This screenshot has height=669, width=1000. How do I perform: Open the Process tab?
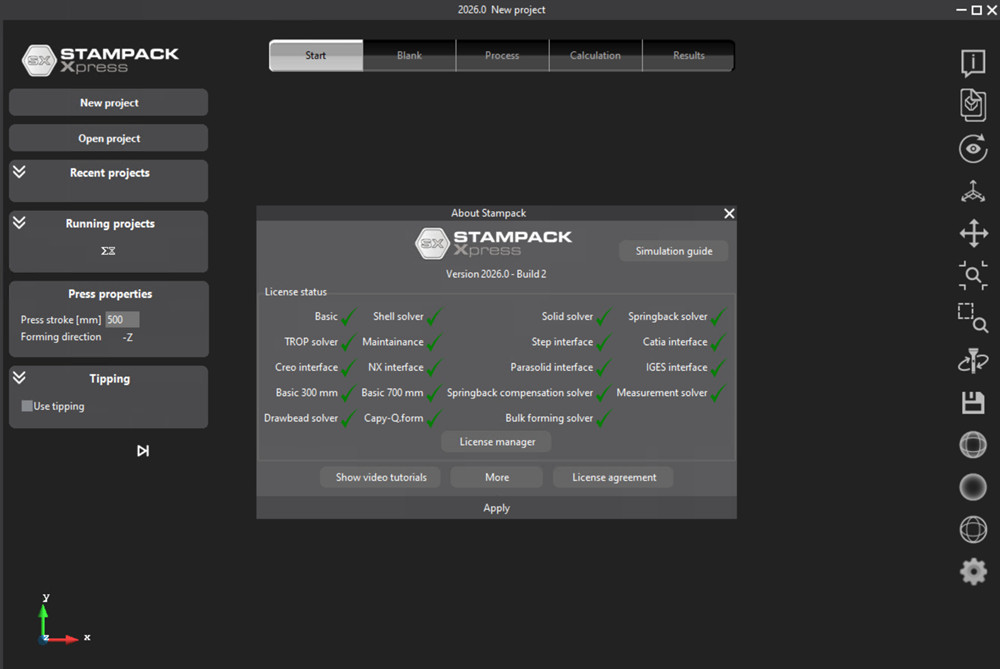502,55
